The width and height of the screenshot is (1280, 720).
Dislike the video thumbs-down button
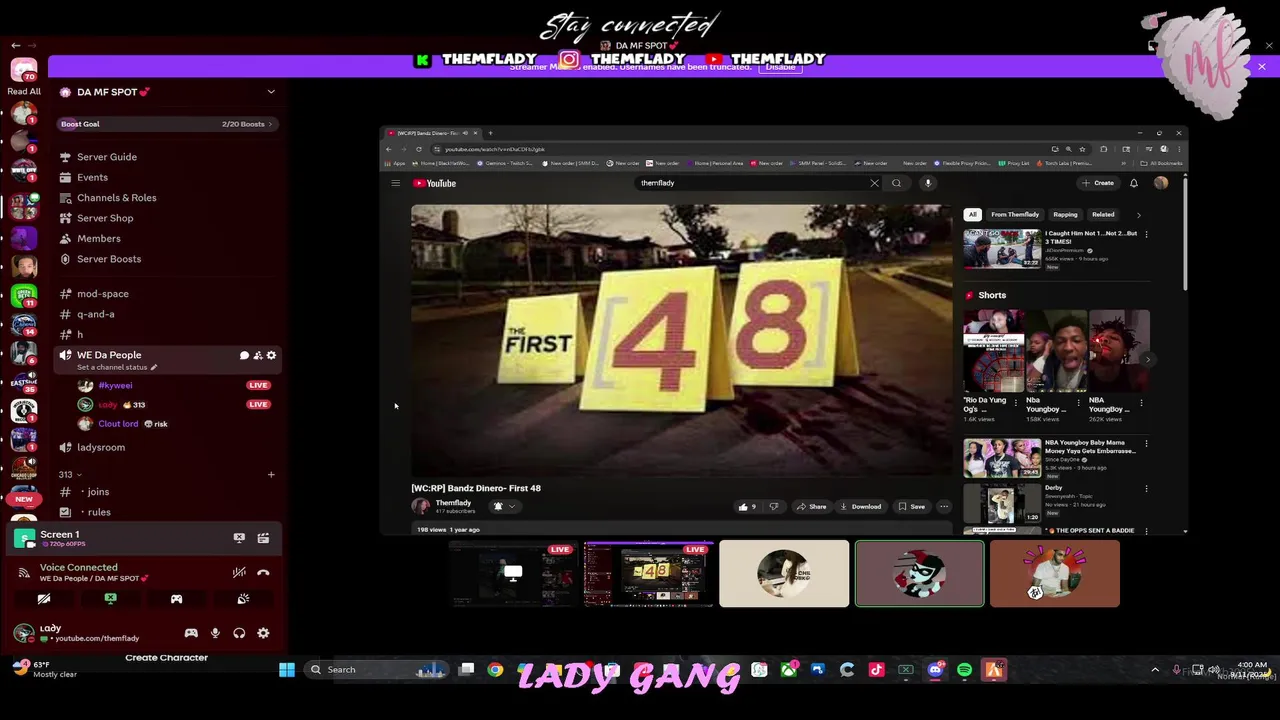click(x=773, y=507)
